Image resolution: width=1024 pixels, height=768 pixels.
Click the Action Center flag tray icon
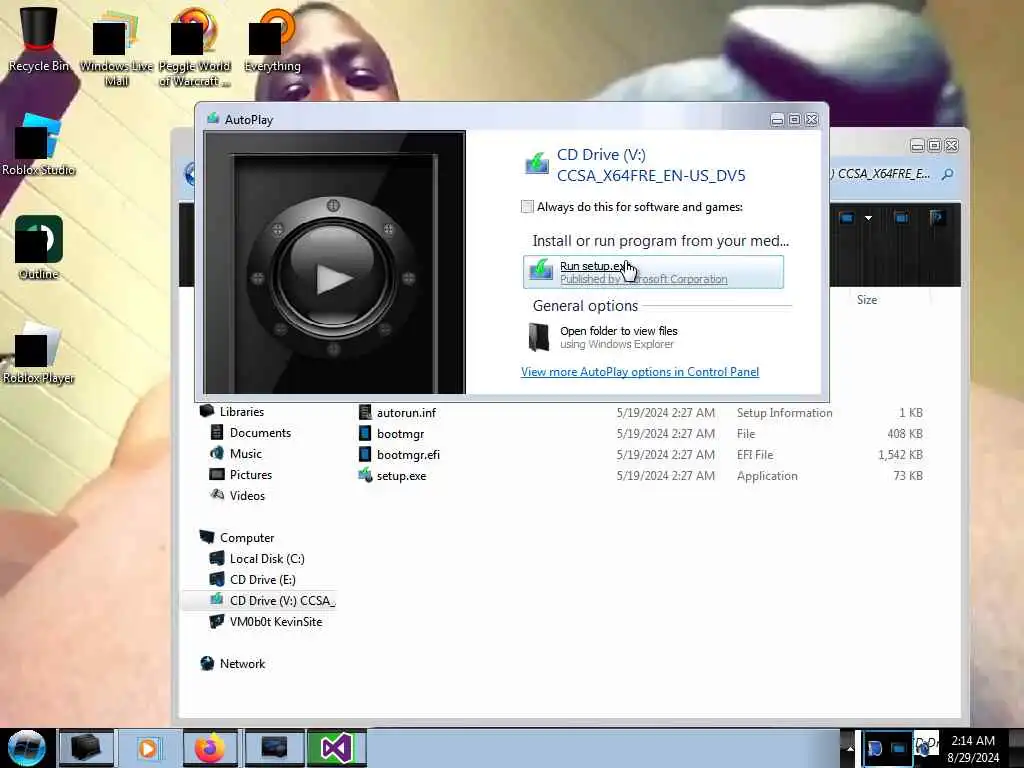(874, 748)
